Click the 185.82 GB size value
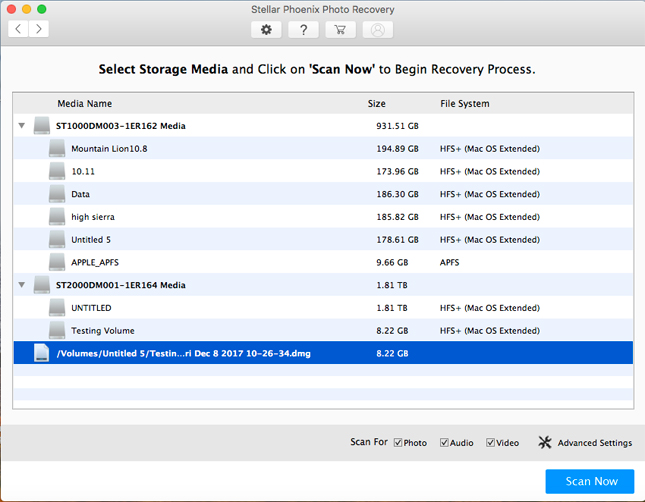Viewport: 645px width, 502px height. pyautogui.click(x=397, y=217)
